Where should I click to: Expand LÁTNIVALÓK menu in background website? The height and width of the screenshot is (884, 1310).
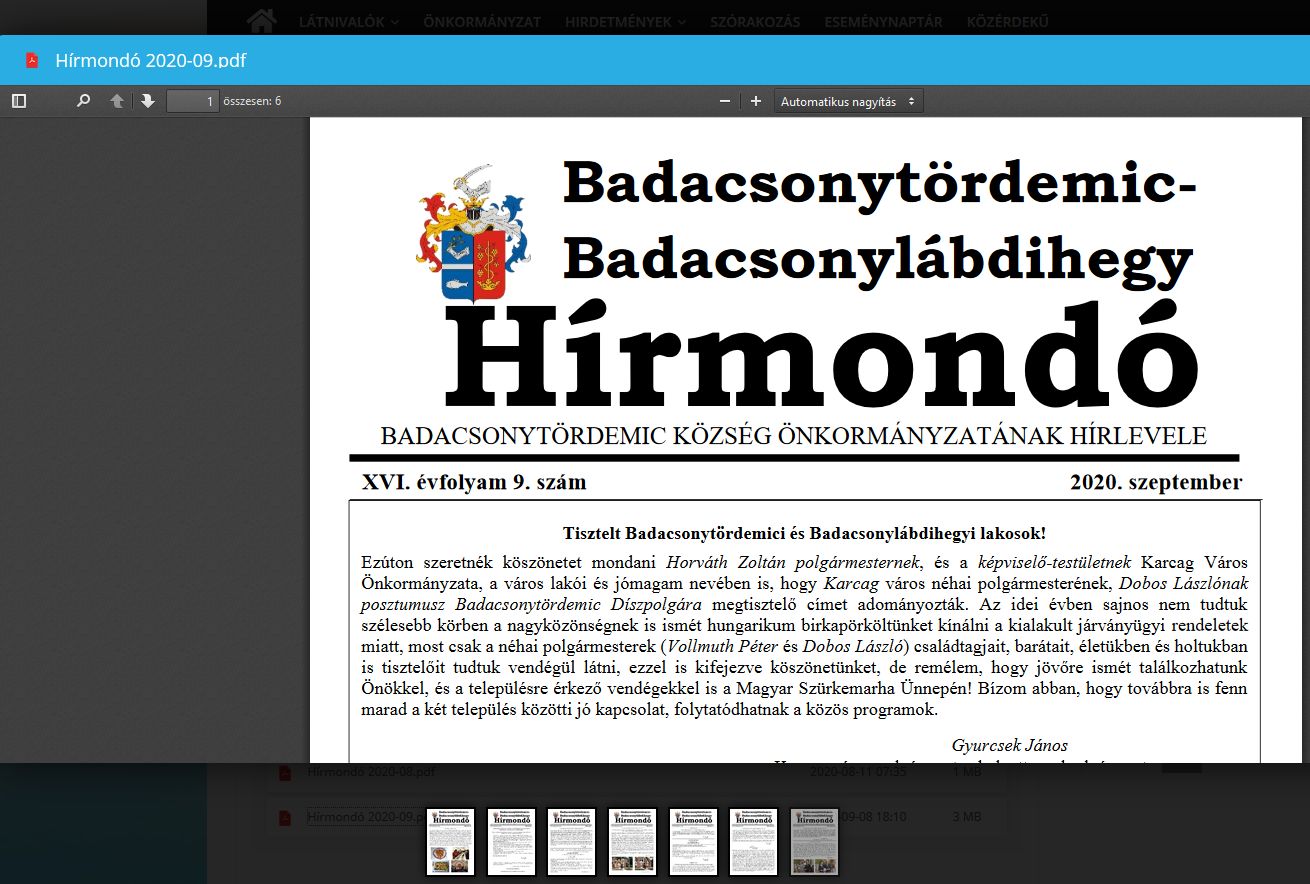(x=349, y=21)
